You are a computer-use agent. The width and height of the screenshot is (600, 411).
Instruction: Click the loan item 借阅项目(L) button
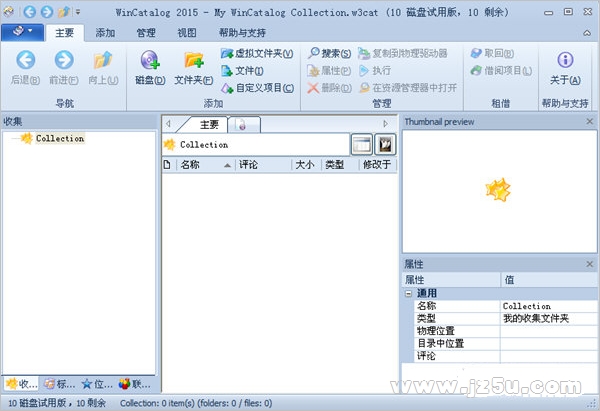(501, 71)
